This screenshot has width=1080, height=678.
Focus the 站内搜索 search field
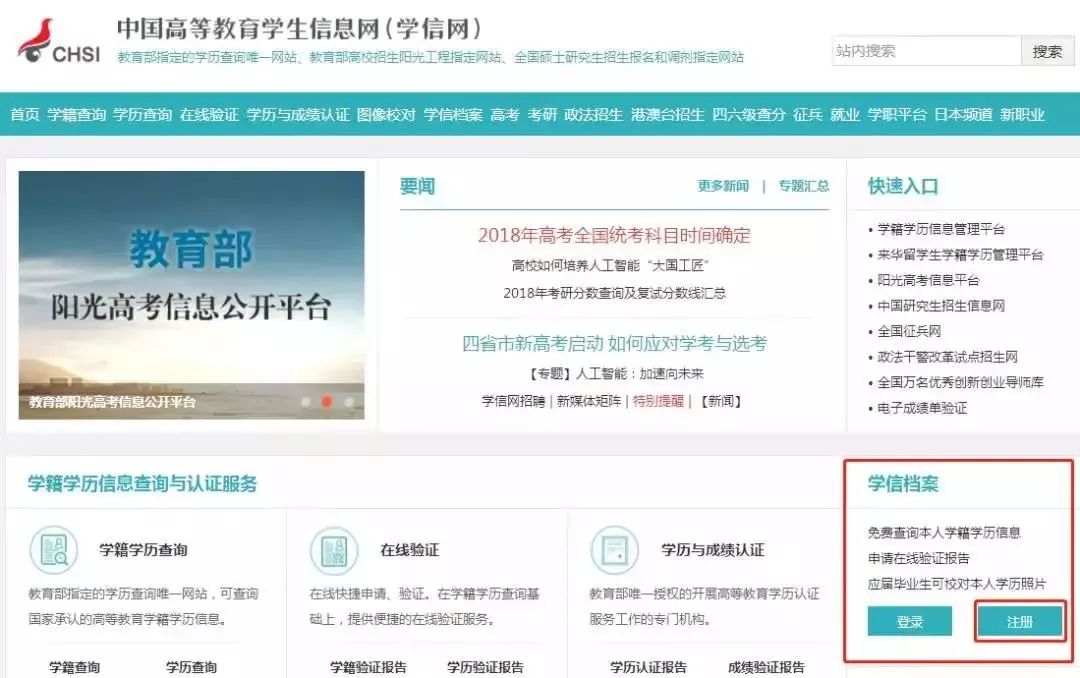[x=926, y=51]
